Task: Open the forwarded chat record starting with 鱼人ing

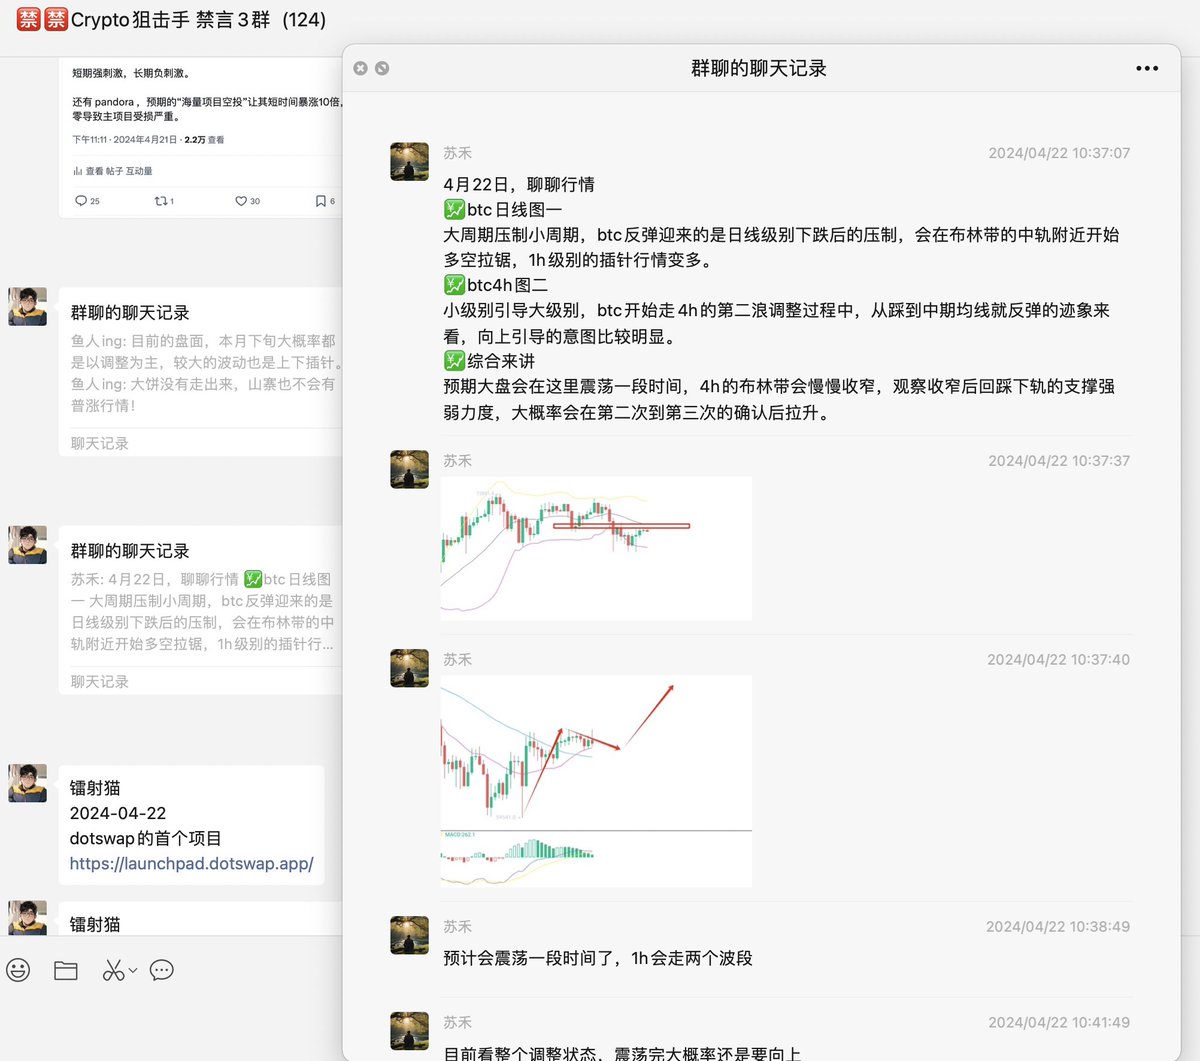Action: [200, 372]
